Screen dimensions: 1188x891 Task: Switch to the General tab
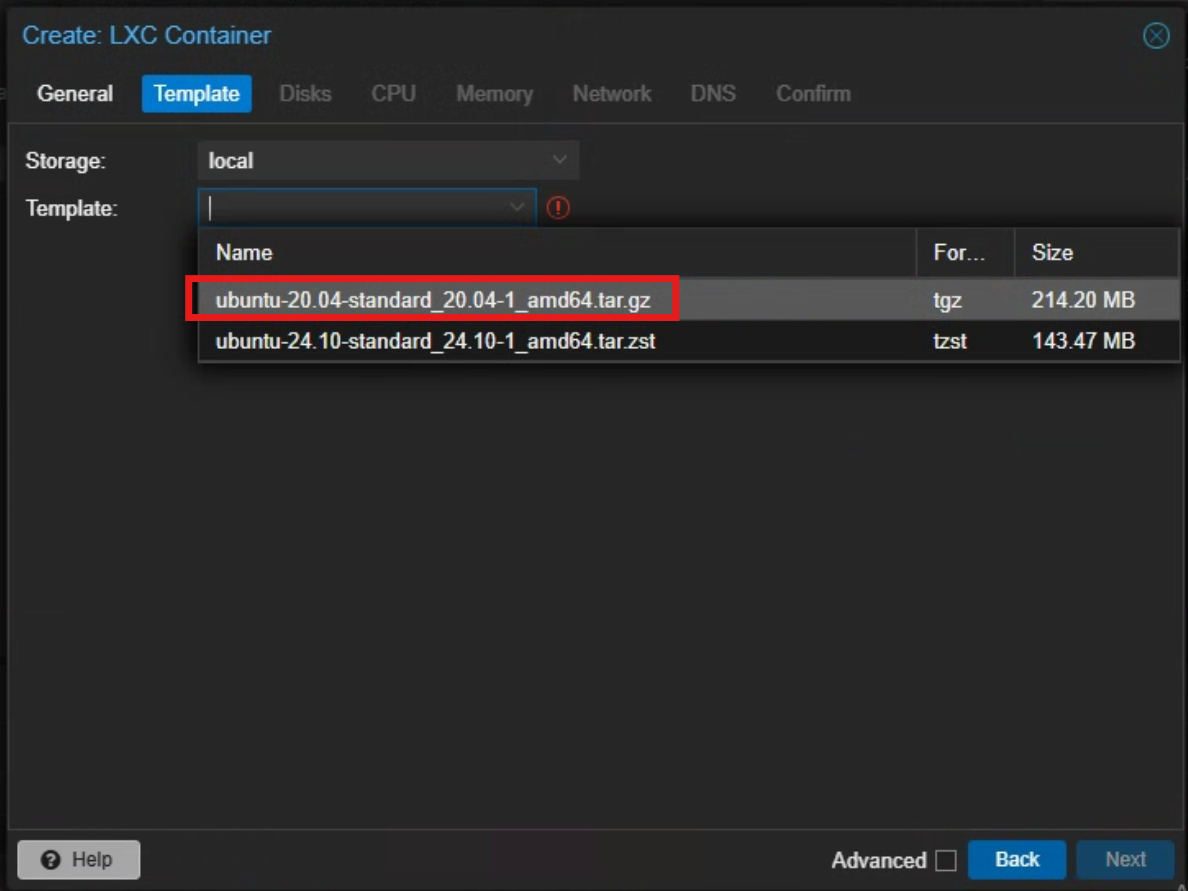pyautogui.click(x=75, y=94)
